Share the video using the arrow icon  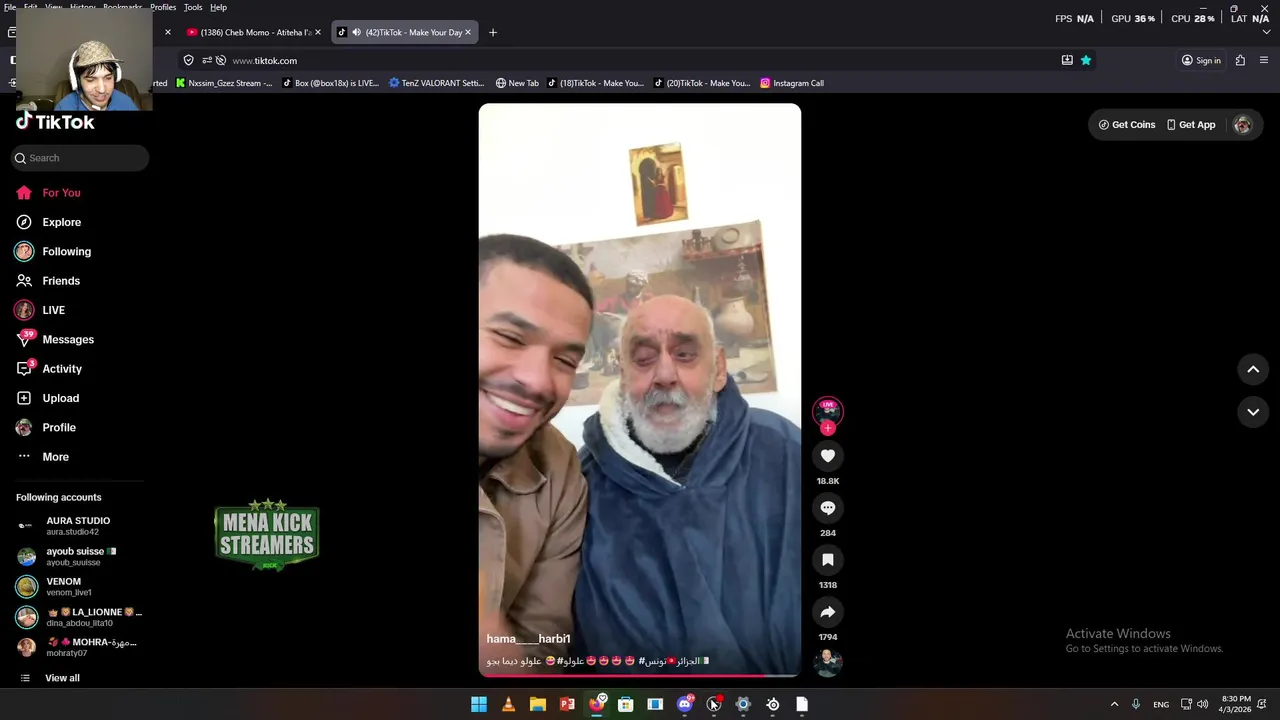pyautogui.click(x=828, y=612)
